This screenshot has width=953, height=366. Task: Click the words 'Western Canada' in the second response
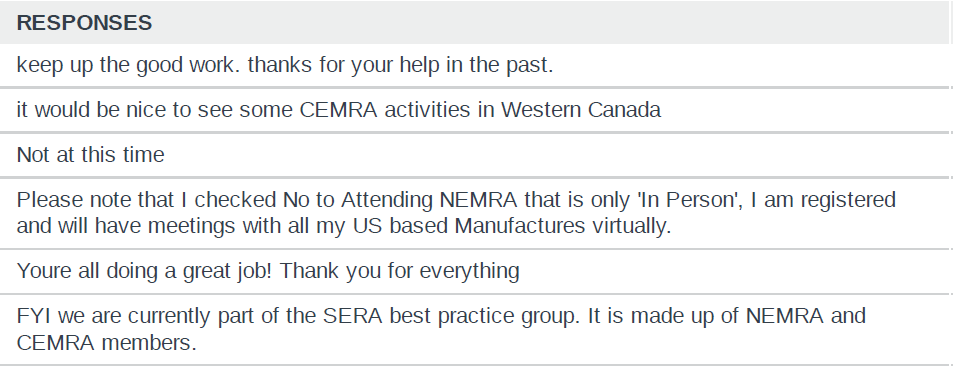[580, 110]
